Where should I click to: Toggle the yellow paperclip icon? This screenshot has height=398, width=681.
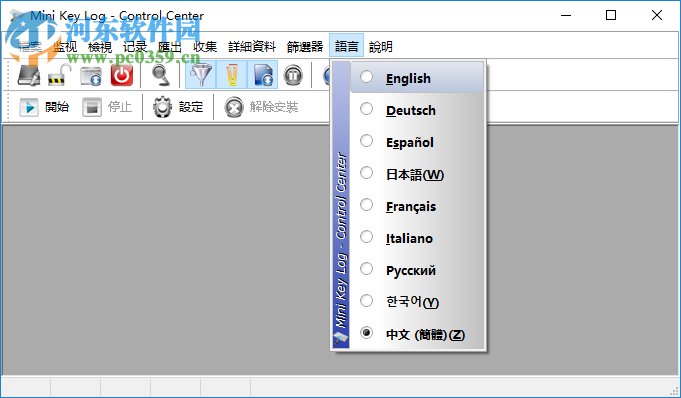[232, 75]
